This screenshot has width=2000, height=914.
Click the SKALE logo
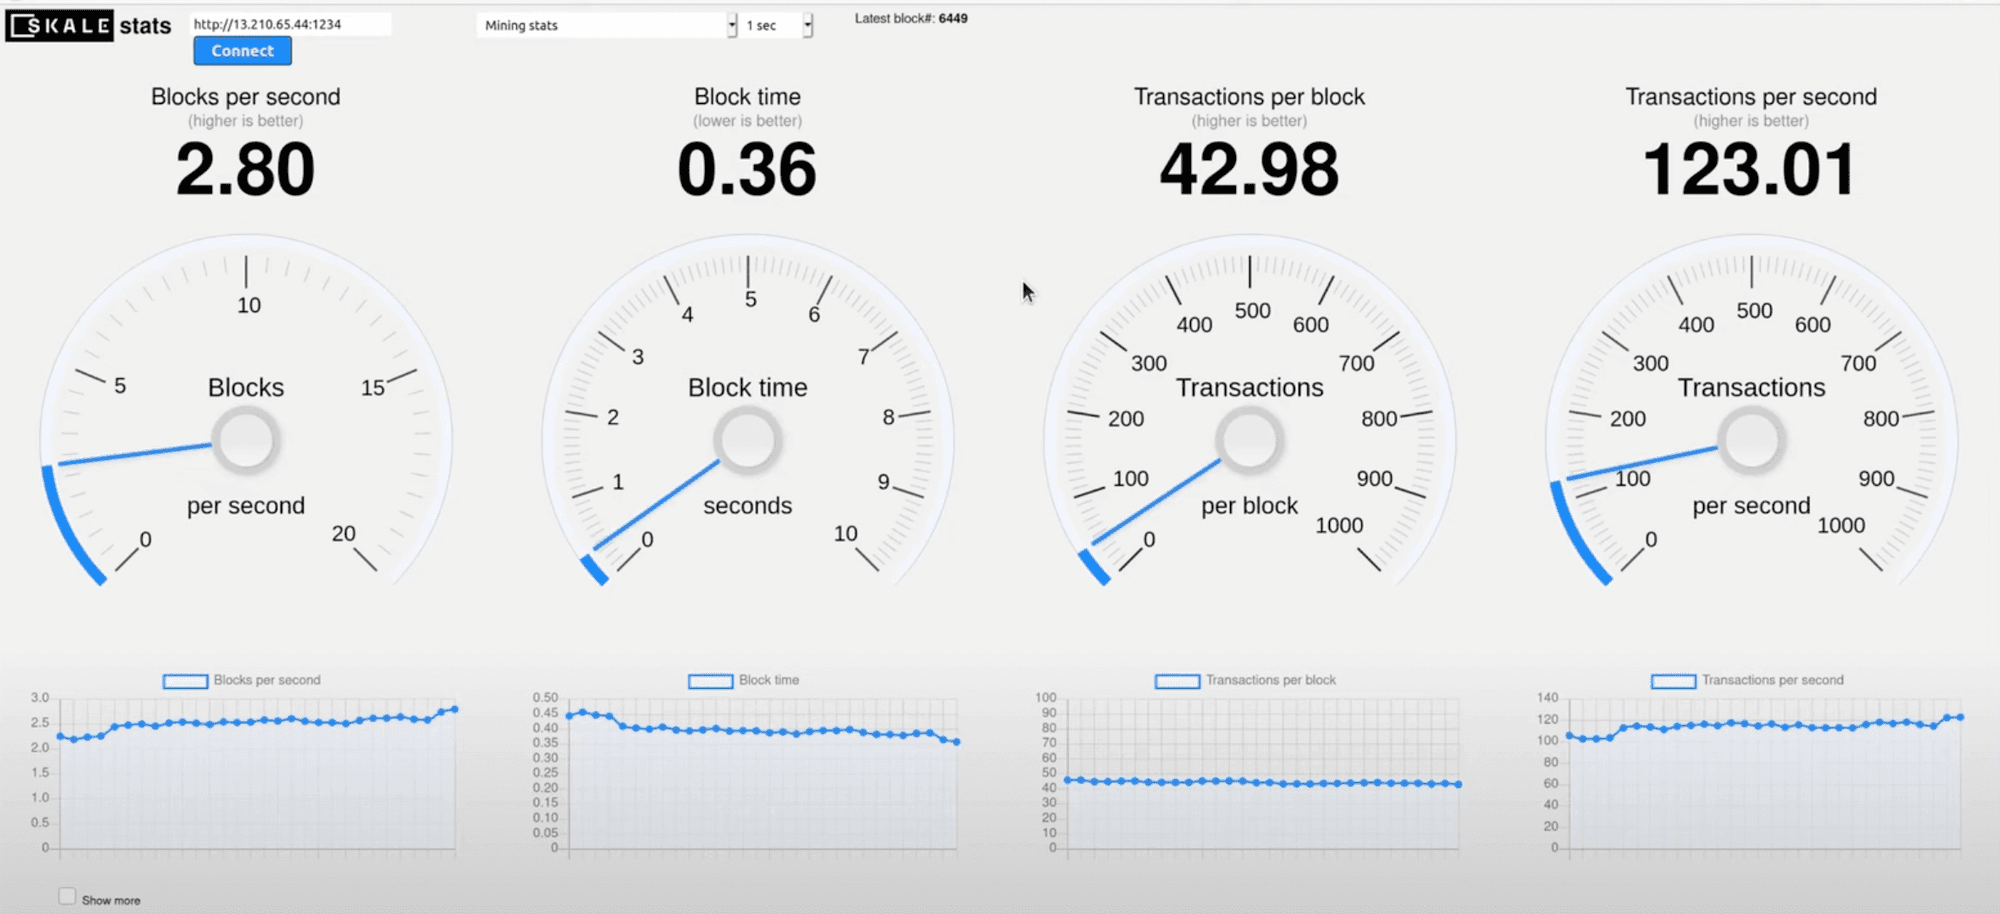(60, 26)
